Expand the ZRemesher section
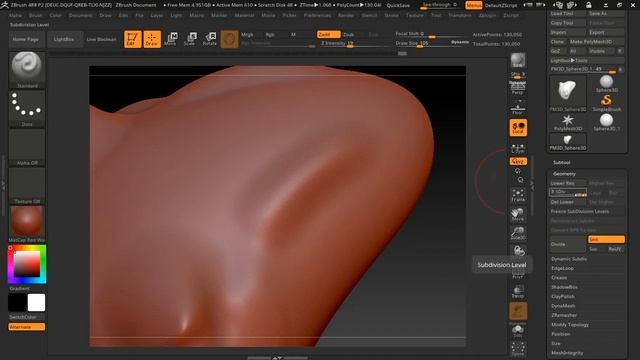This screenshot has height=360, width=640. (x=564, y=315)
